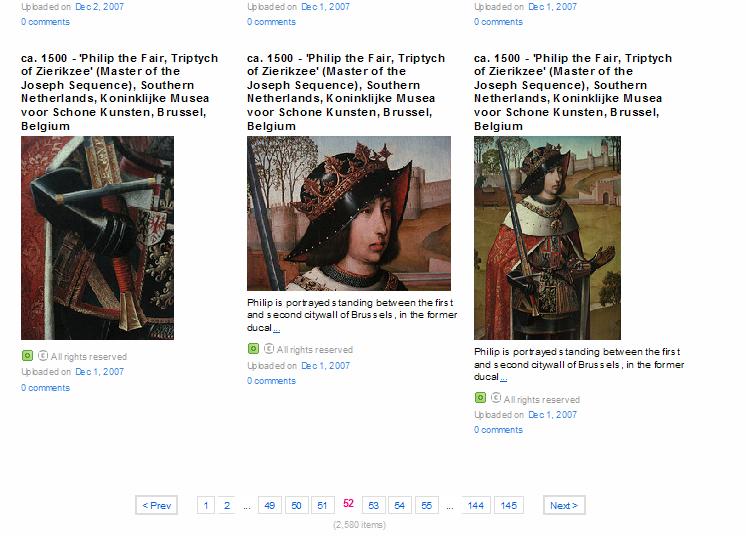Go to previous page with Prev button
746x536 pixels.
point(157,505)
